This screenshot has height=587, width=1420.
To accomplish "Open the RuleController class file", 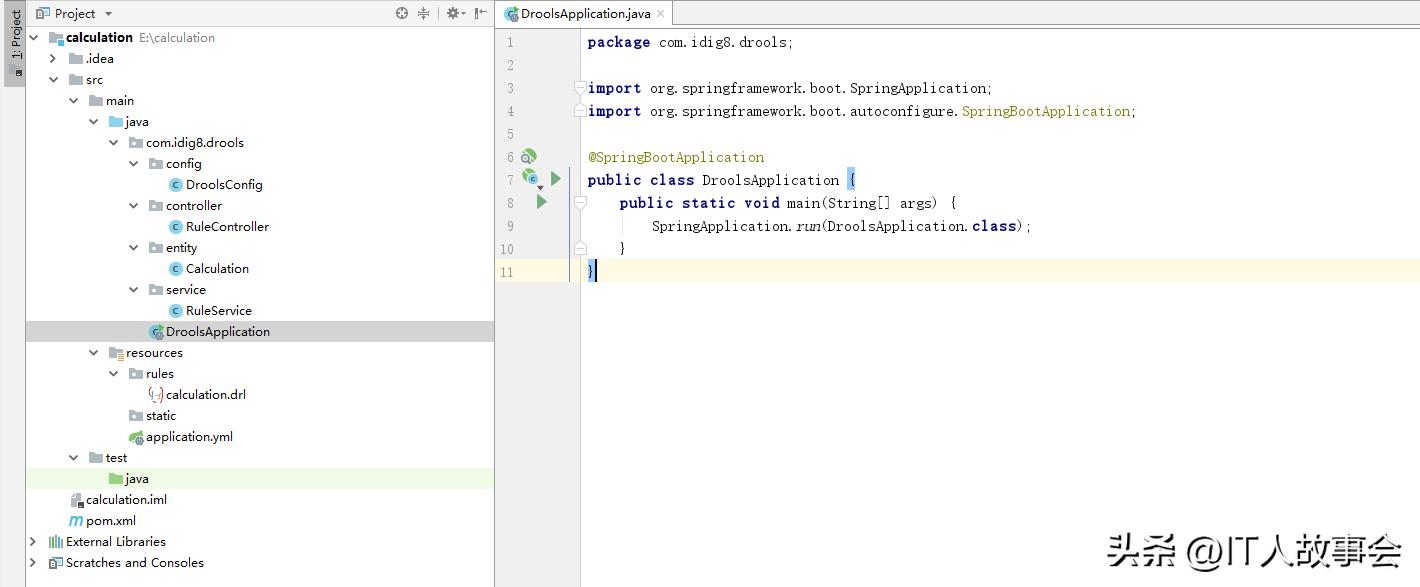I will pos(227,226).
